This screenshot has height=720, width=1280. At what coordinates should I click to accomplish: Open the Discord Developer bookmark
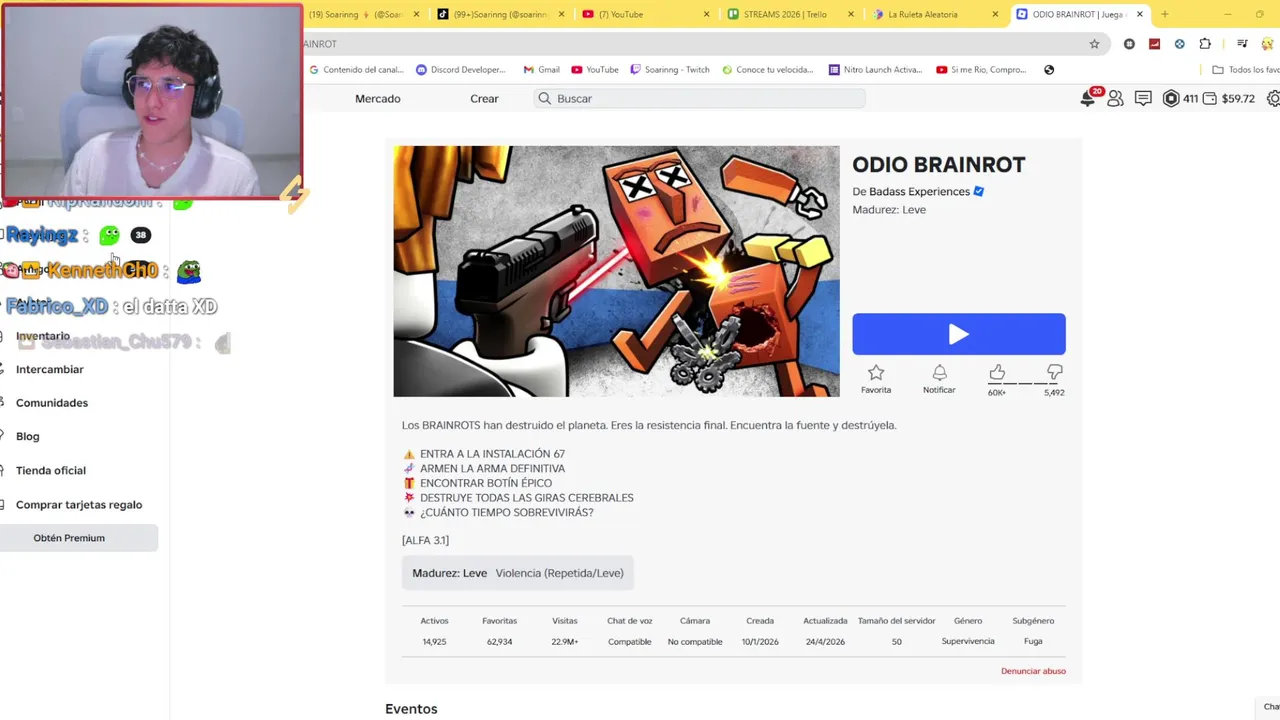461,70
